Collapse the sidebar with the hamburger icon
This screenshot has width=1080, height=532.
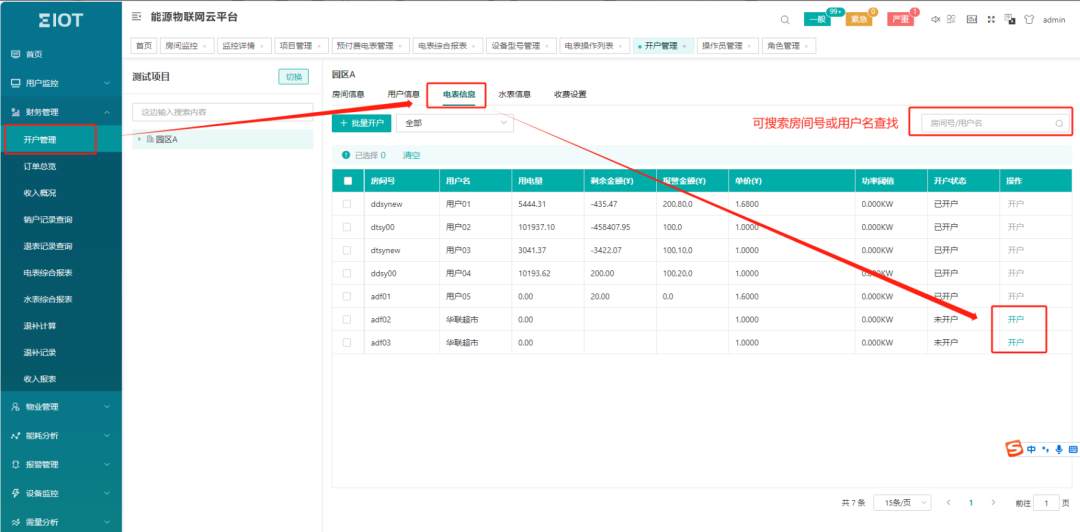(136, 16)
